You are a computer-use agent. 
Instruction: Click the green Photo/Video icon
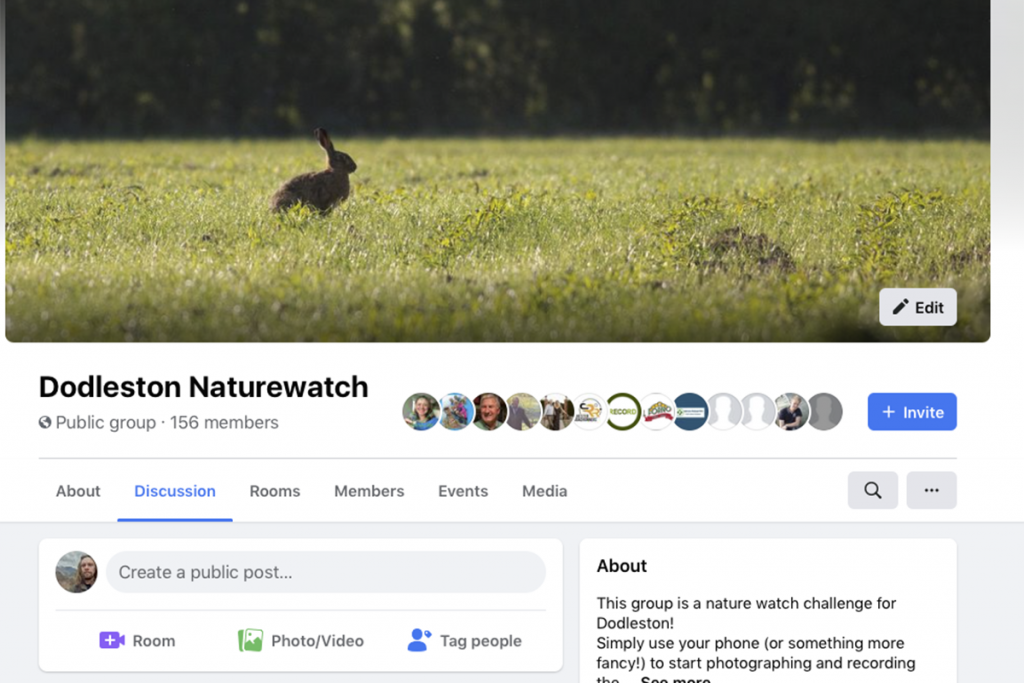pos(250,641)
